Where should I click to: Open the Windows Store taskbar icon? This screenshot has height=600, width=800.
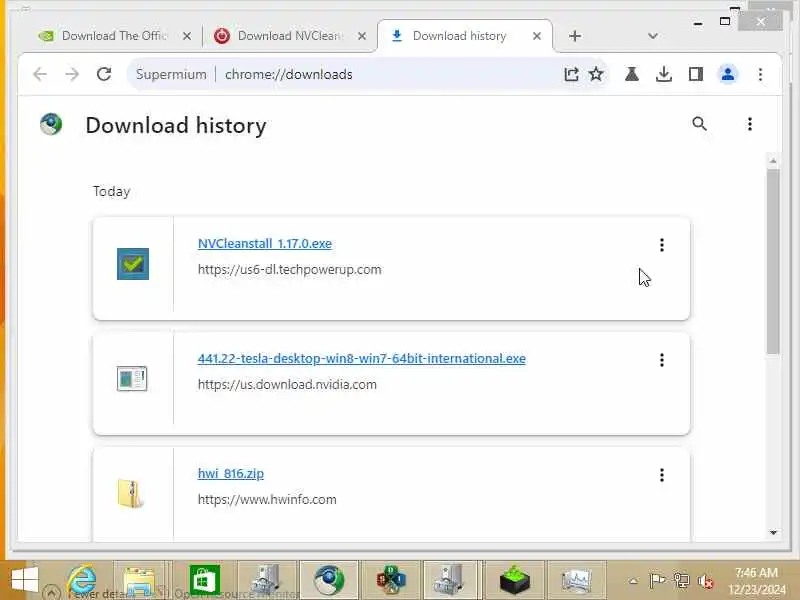click(205, 581)
